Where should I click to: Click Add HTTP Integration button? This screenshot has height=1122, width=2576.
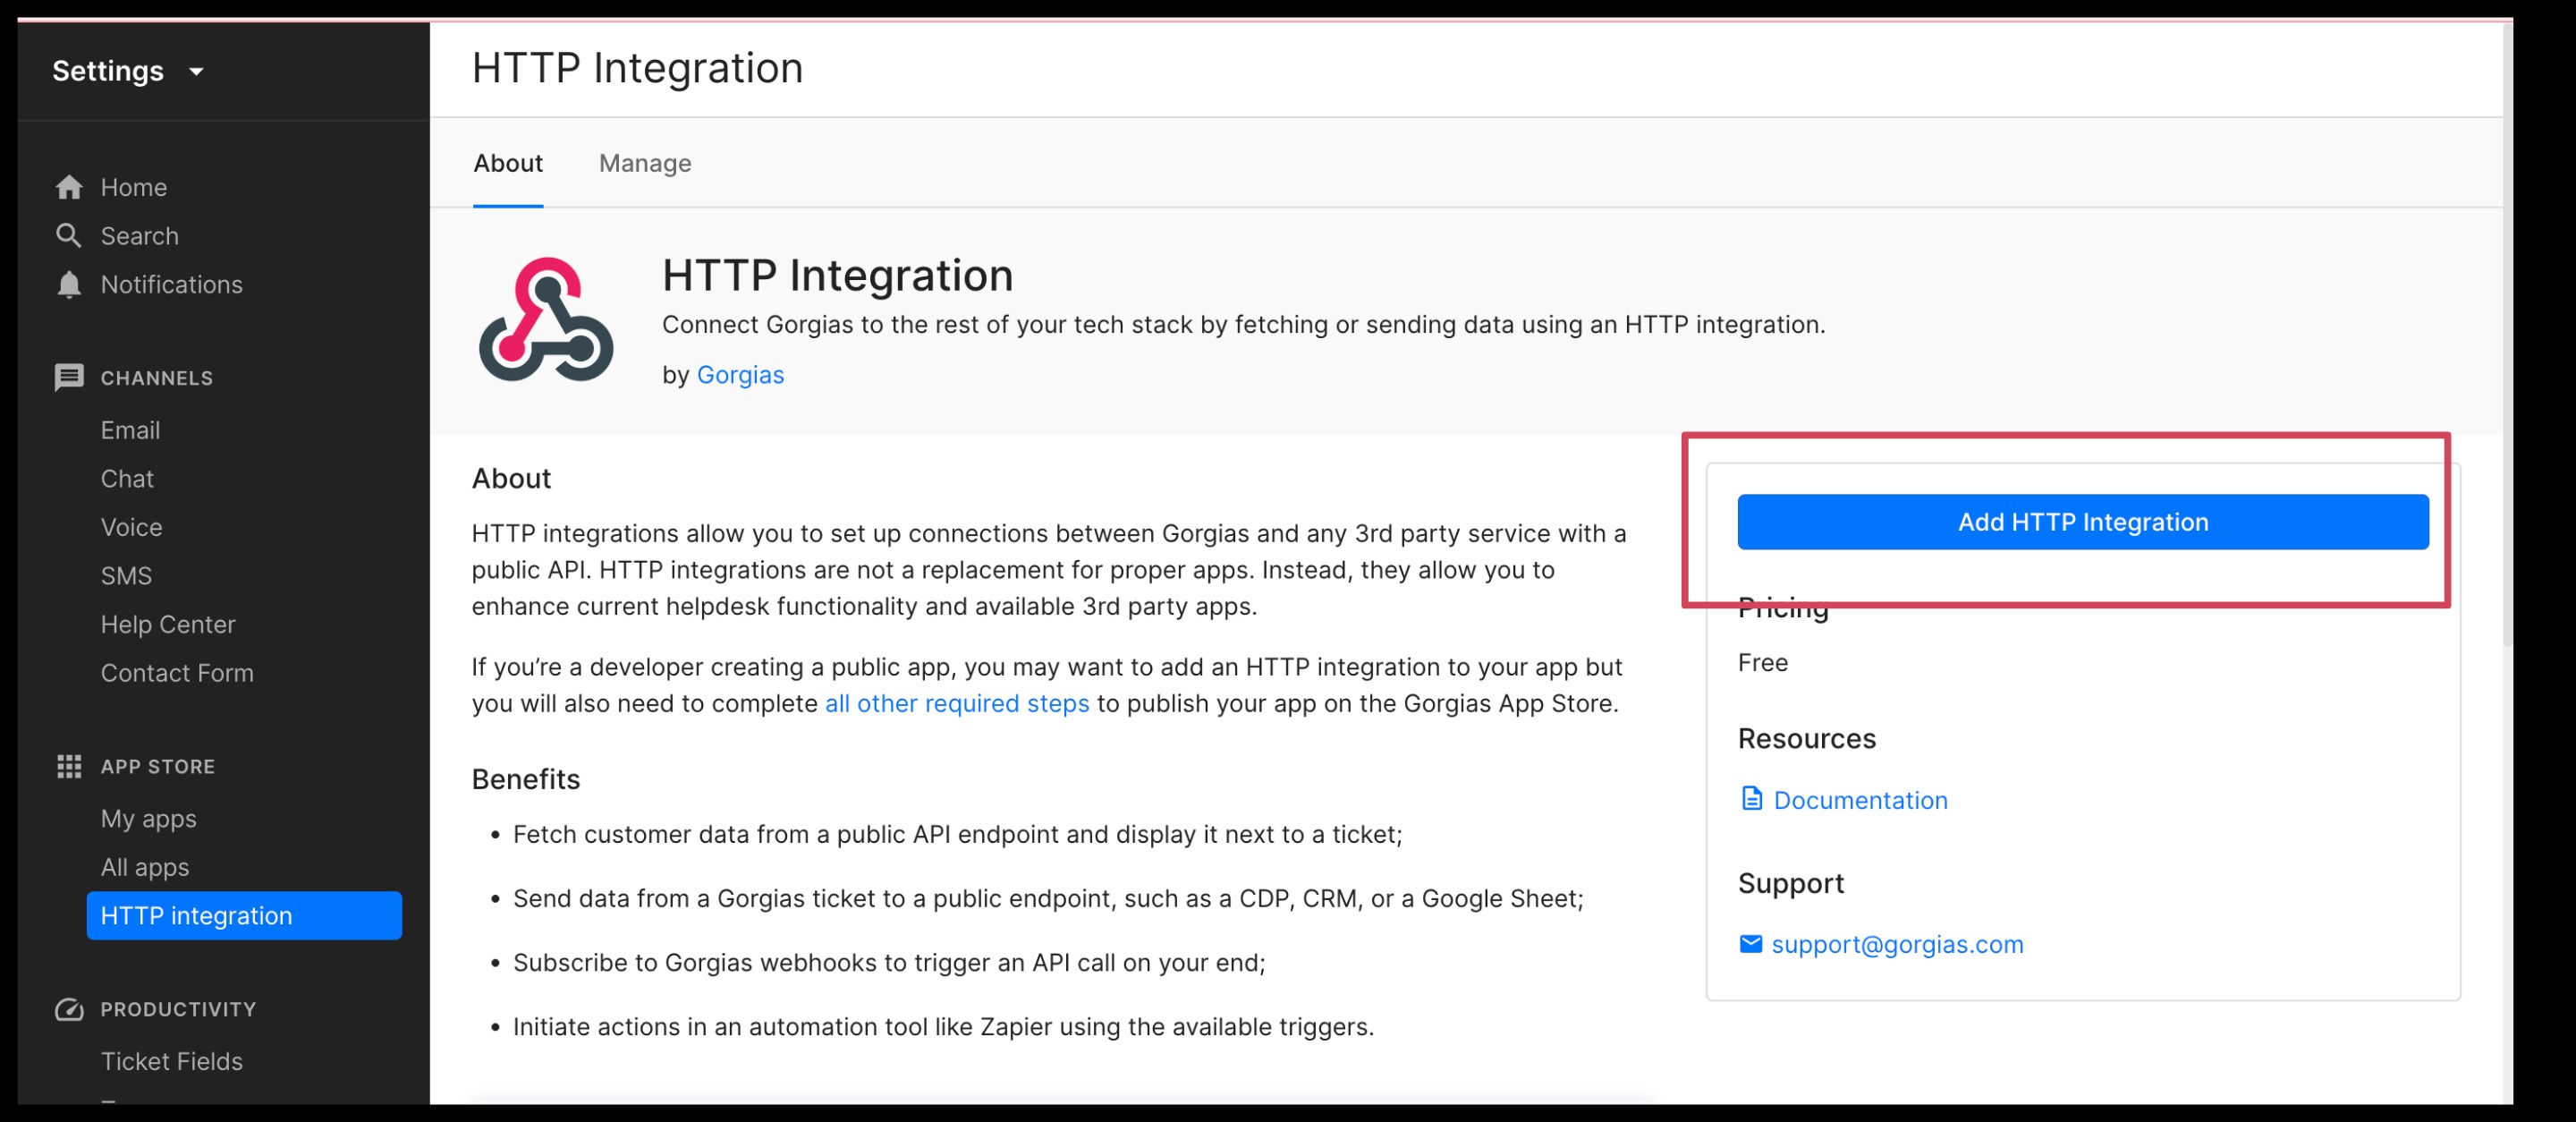point(2082,522)
